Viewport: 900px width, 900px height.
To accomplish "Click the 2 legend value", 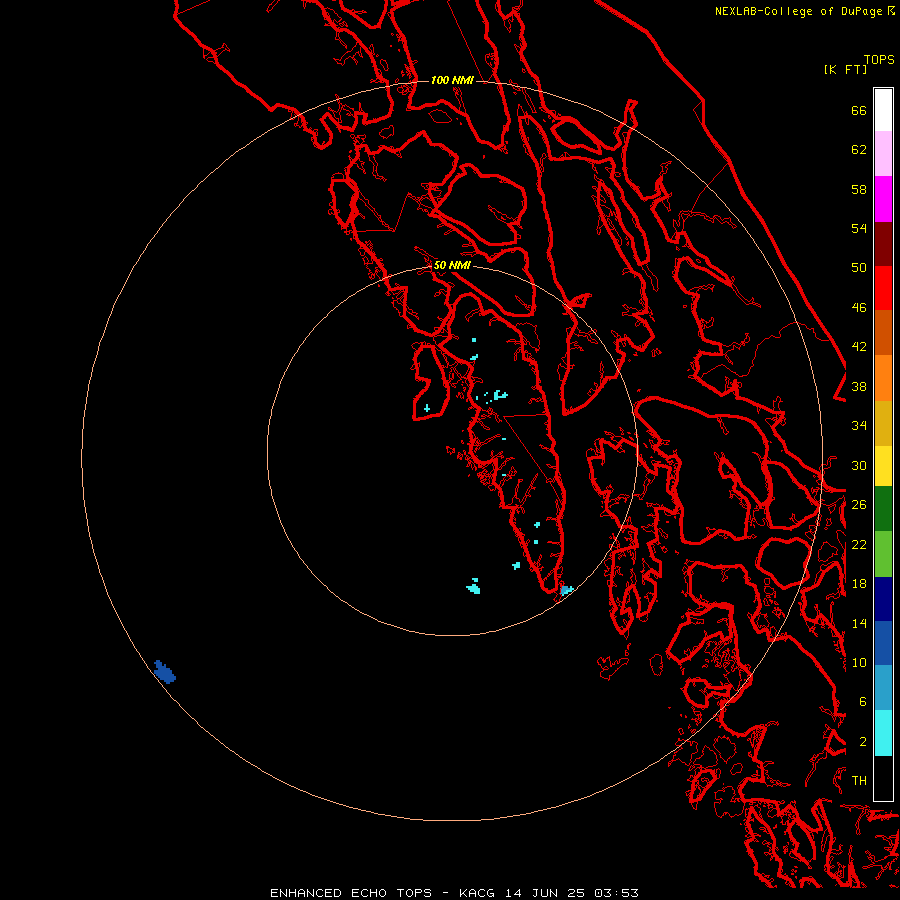I will pos(862,742).
